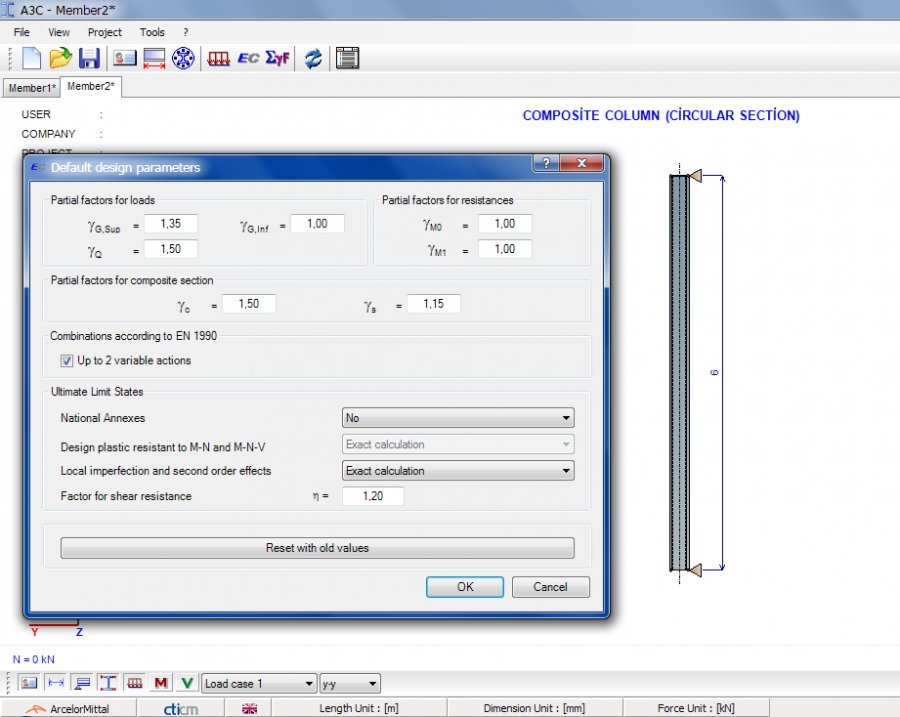
Task: Open the results table report icon
Action: click(347, 58)
